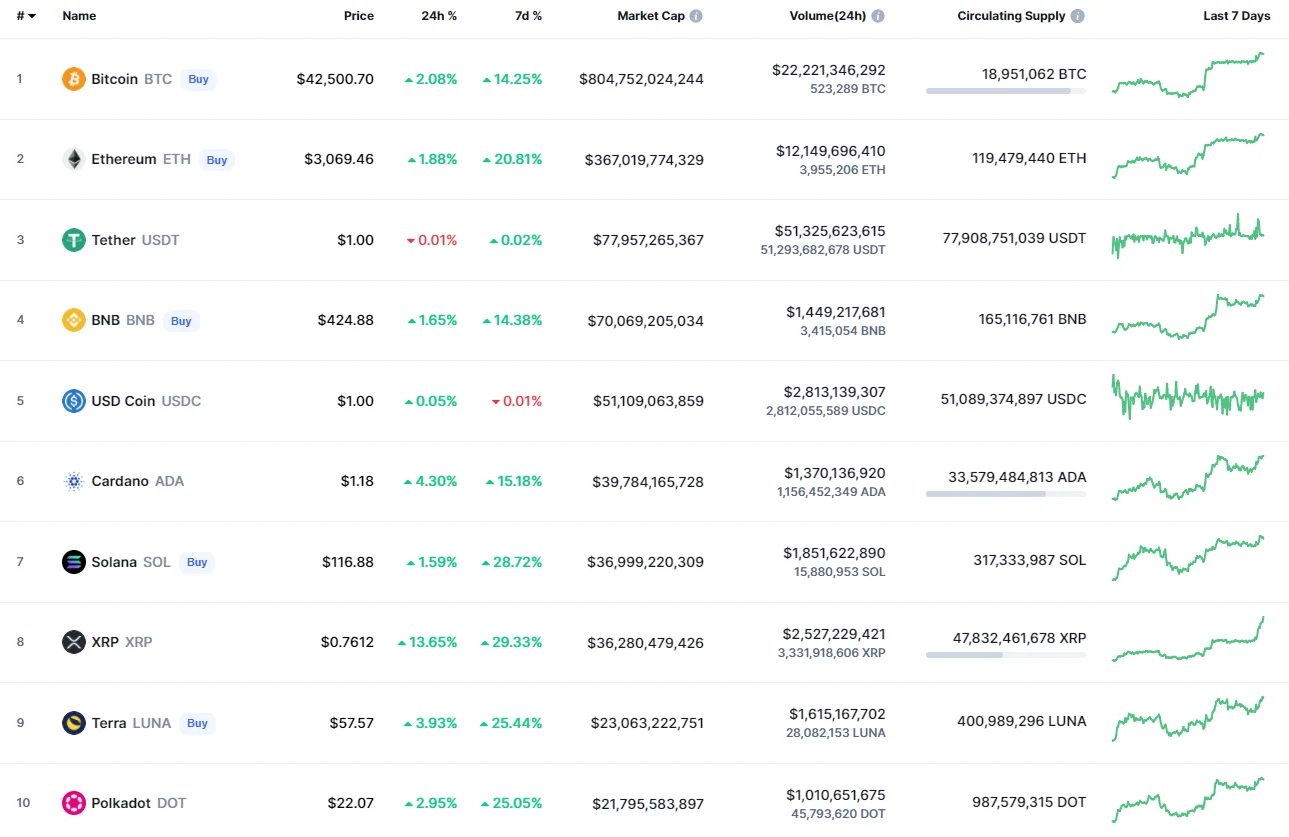Screen dimensions: 1289x837
Task: Click the XRP logo icon
Action: pyautogui.click(x=74, y=642)
